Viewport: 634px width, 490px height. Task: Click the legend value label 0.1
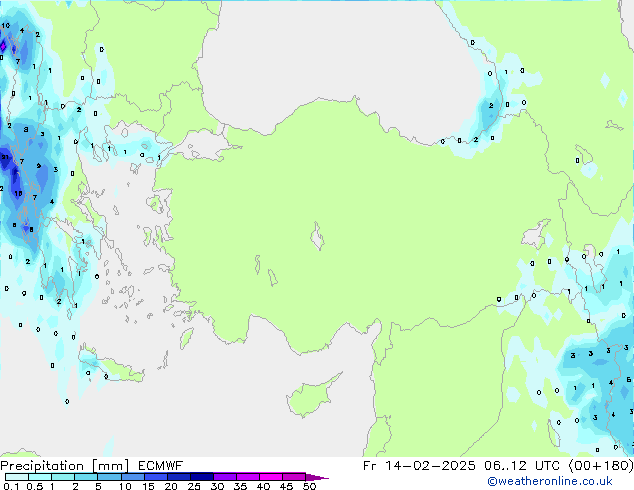coord(10,486)
